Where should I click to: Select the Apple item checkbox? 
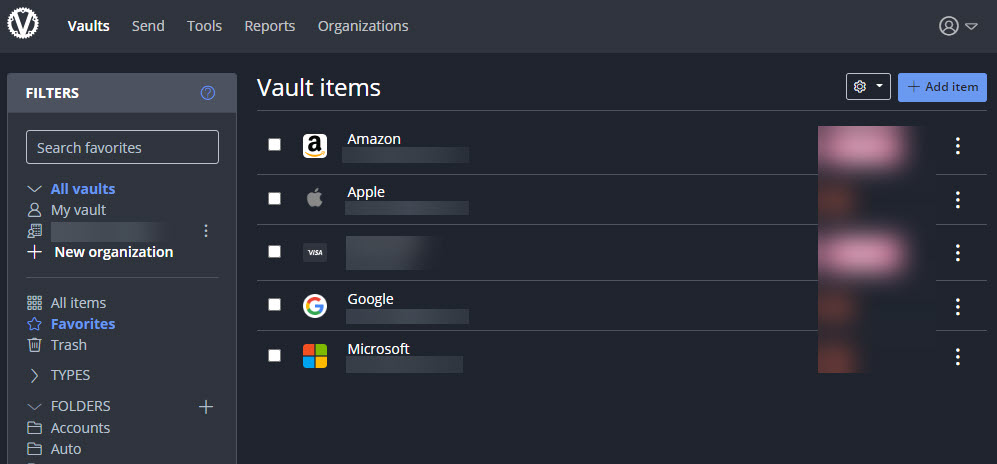click(274, 198)
